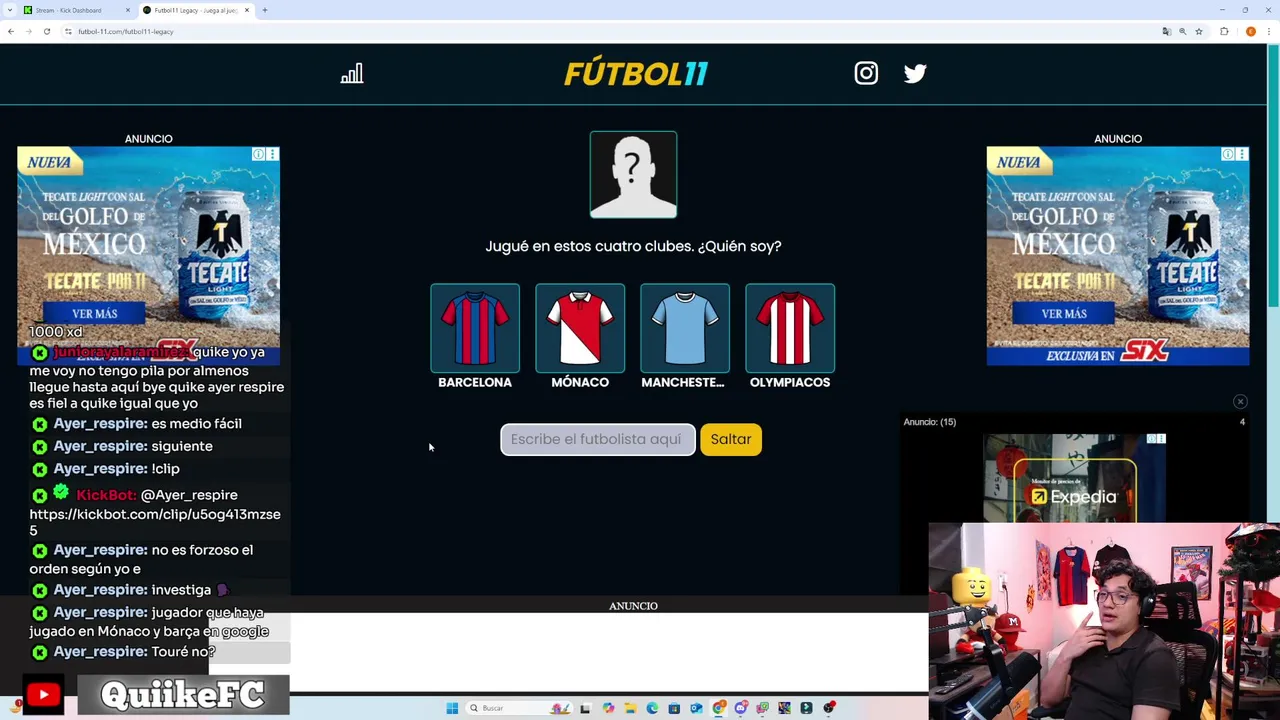
Task: Open the Chrome profile avatar
Action: (1250, 31)
